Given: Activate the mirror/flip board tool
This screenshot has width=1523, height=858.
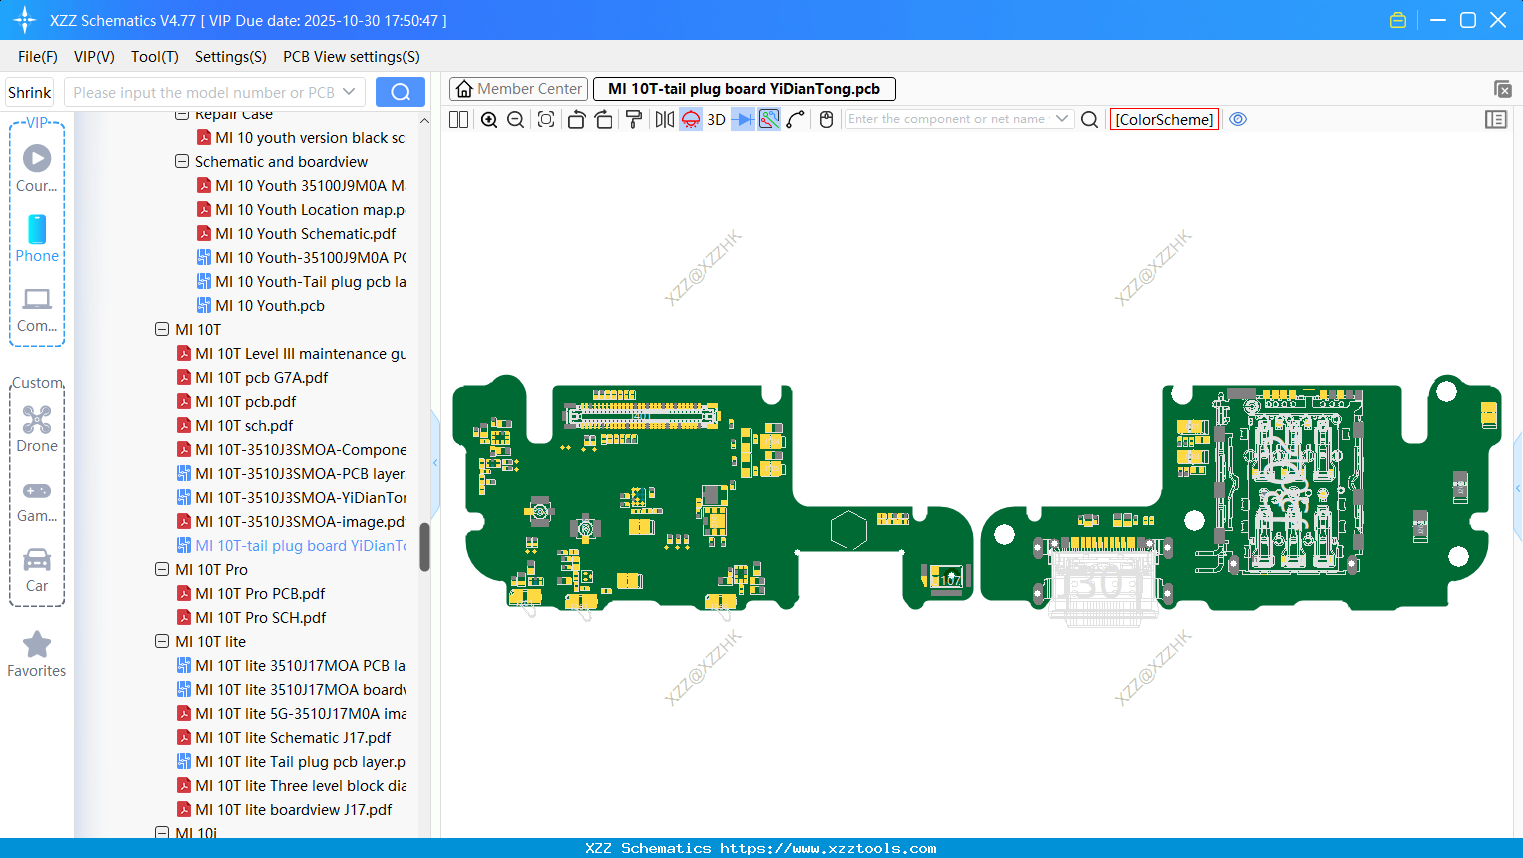Looking at the screenshot, I should tap(662, 119).
